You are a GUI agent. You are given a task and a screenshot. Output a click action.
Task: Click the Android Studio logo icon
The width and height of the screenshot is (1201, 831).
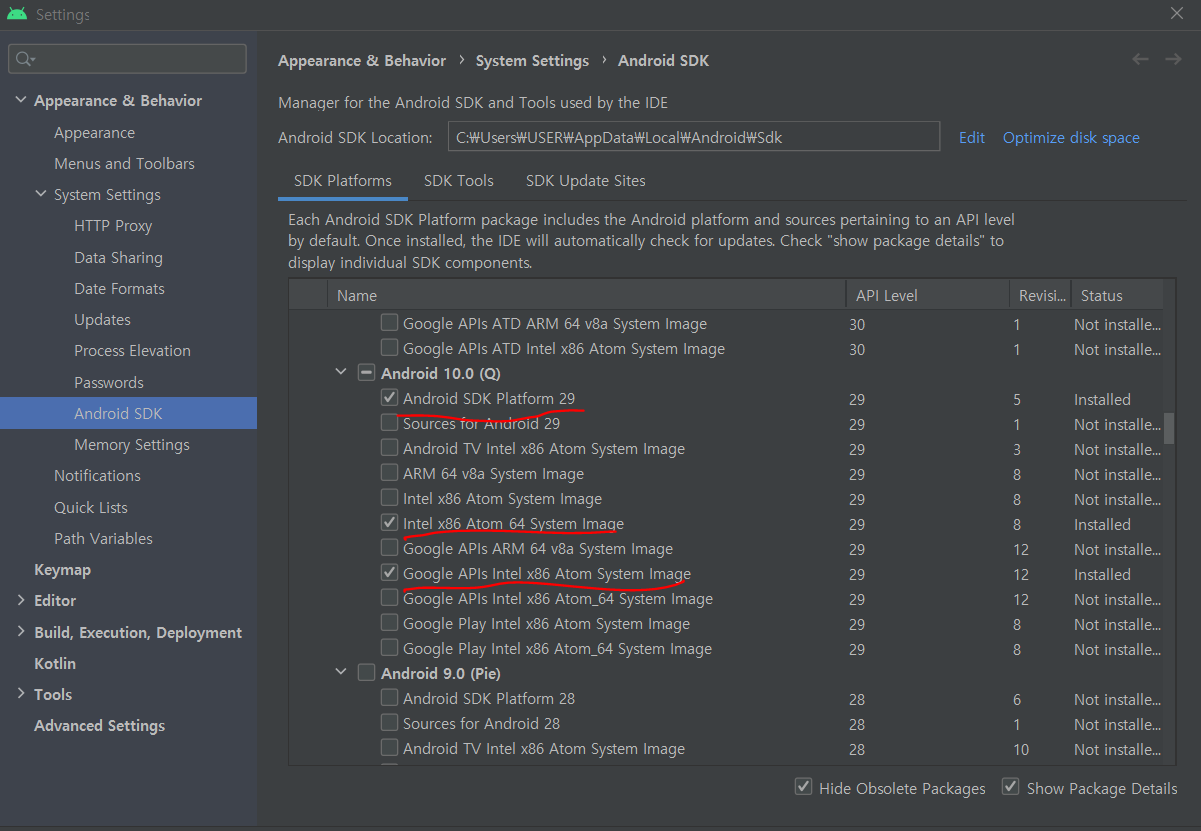(x=17, y=14)
